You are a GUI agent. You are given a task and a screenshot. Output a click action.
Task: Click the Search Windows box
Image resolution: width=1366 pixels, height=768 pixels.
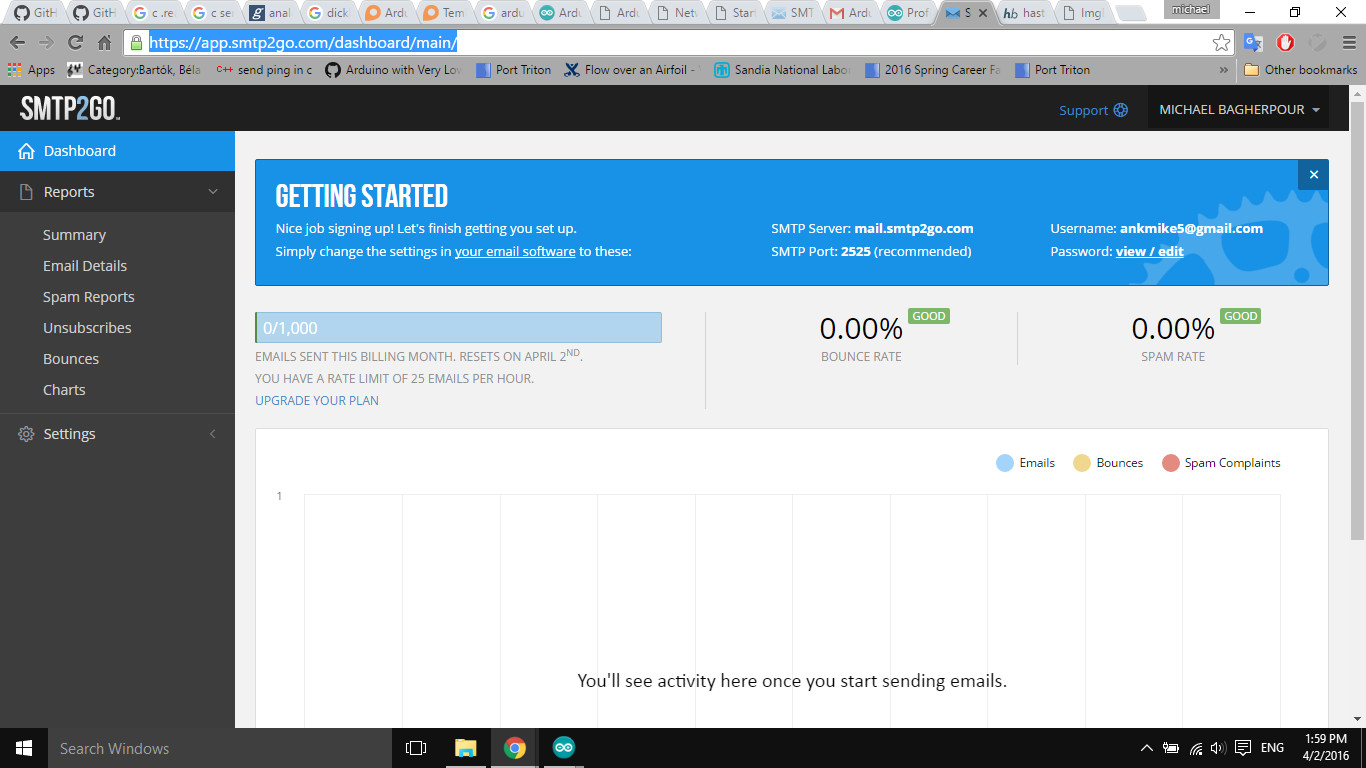tap(220, 748)
